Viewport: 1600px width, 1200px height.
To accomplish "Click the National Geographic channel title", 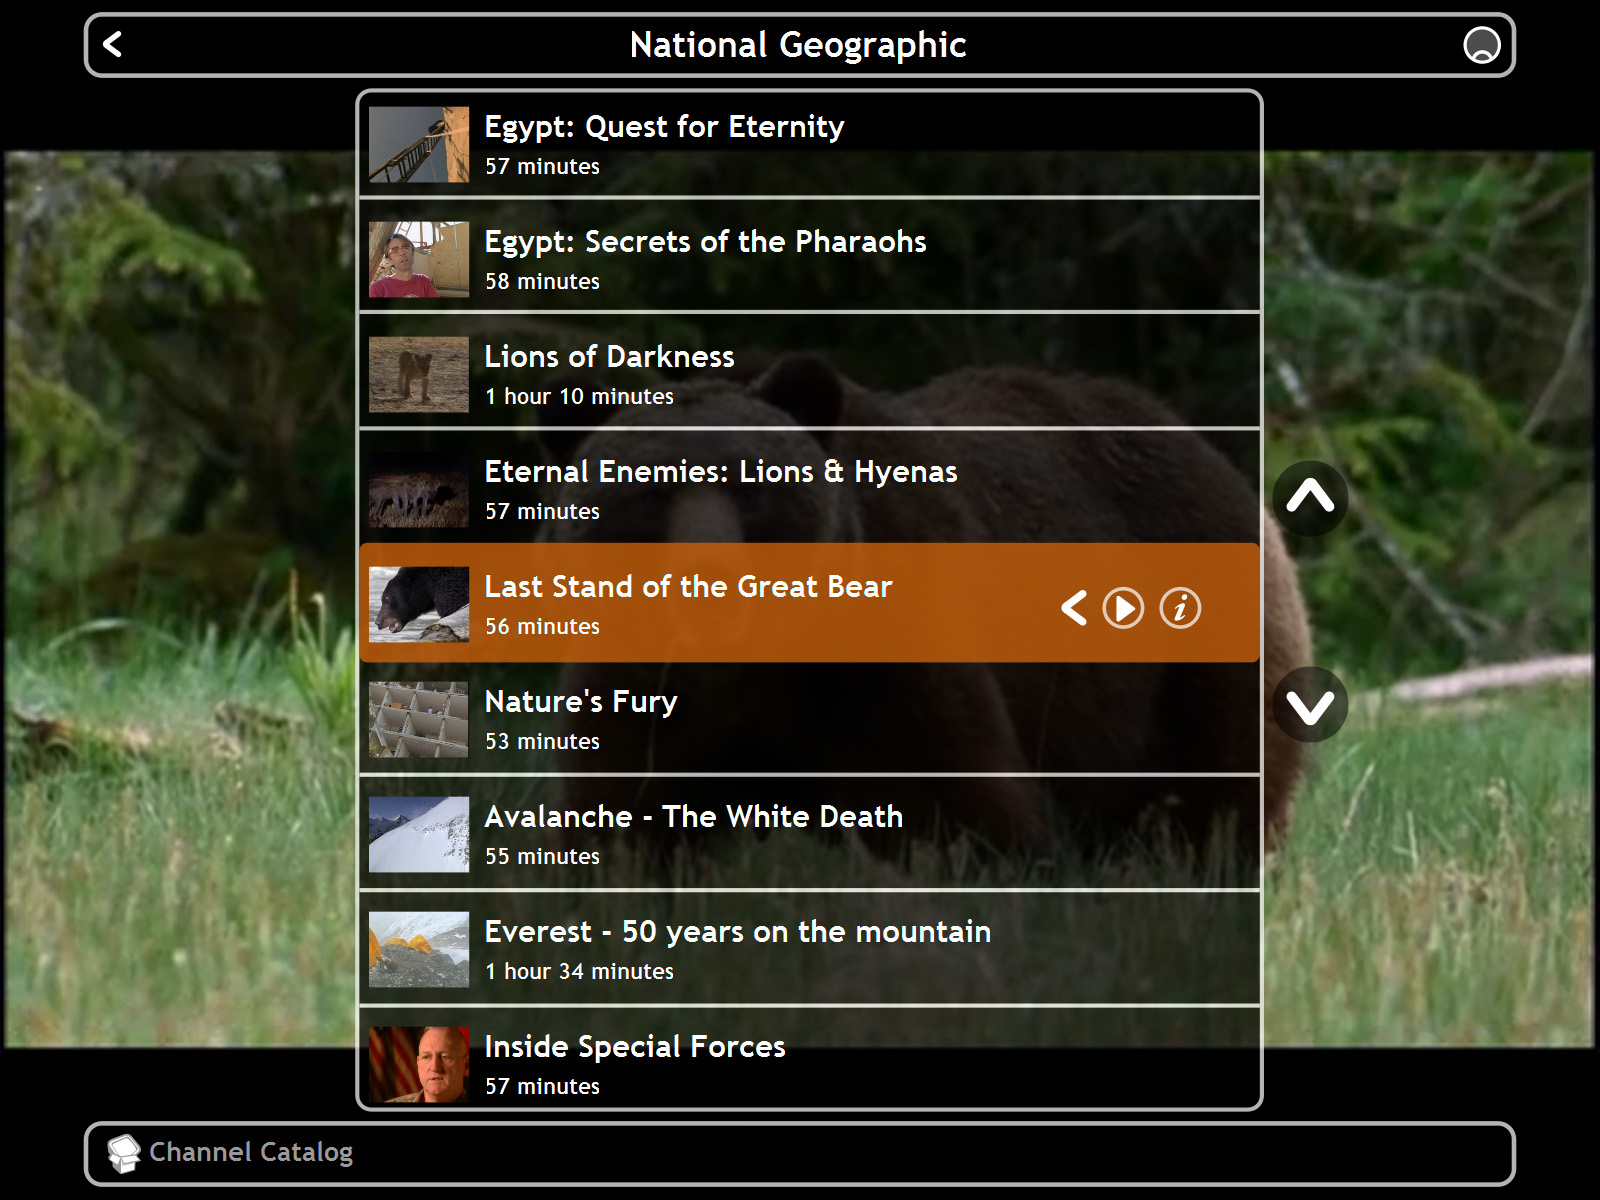I will tap(798, 46).
